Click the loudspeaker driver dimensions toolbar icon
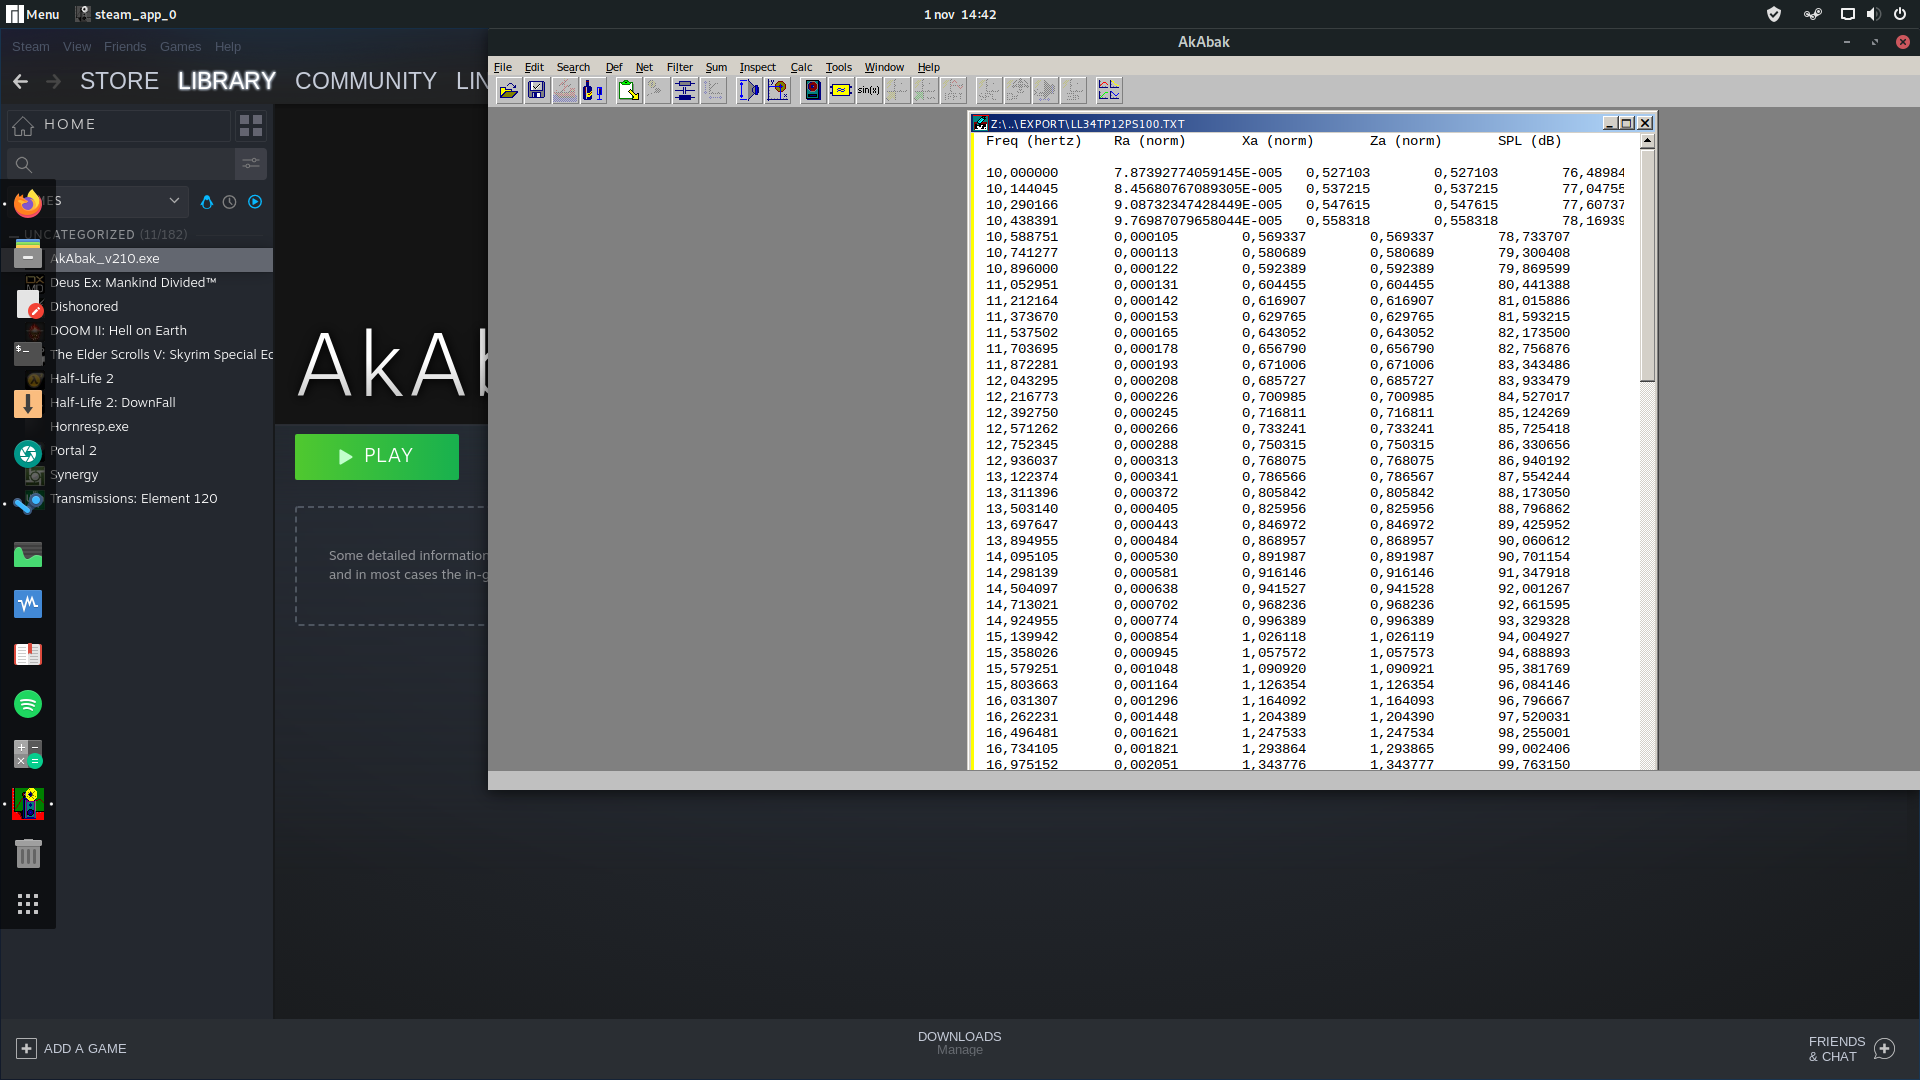 (749, 91)
